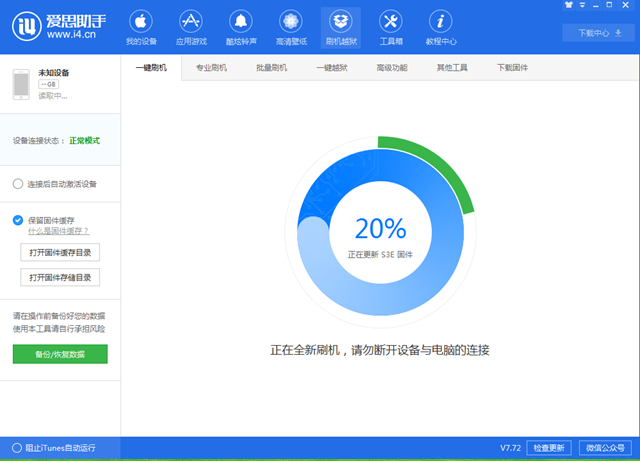Open 酷炫铃声 ringtones bell icon
This screenshot has width=640, height=461.
(240, 28)
